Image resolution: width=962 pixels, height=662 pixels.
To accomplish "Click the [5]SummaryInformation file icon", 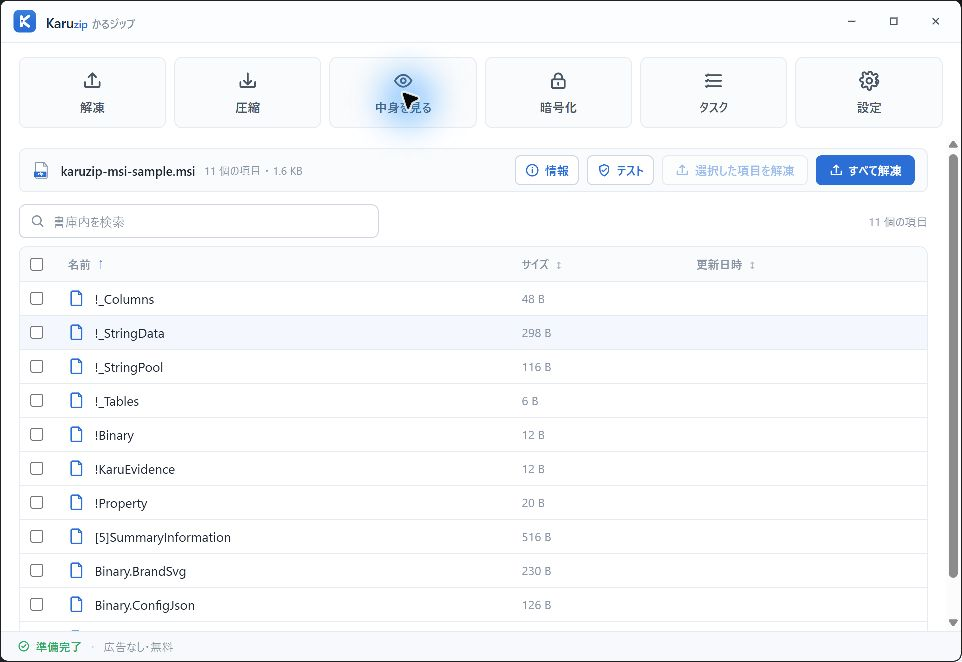I will pyautogui.click(x=76, y=537).
